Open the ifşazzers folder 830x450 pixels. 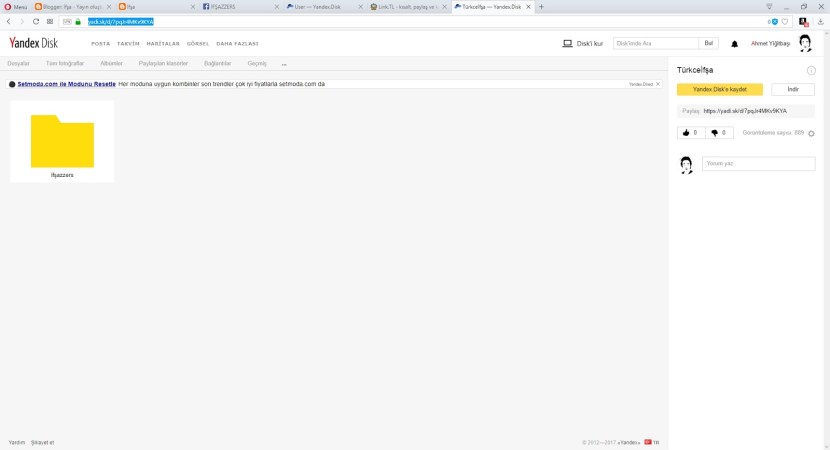pos(62,142)
